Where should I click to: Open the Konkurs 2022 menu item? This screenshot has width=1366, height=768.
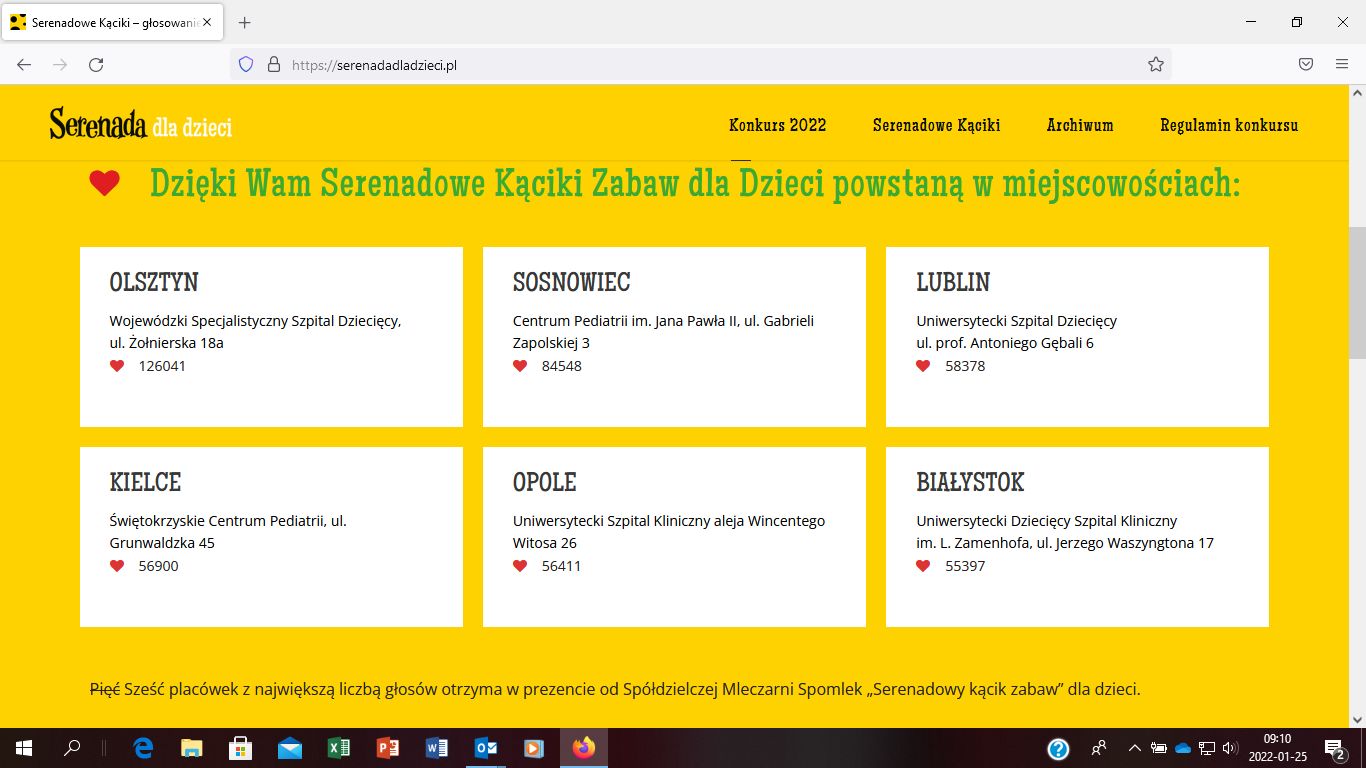click(x=778, y=125)
